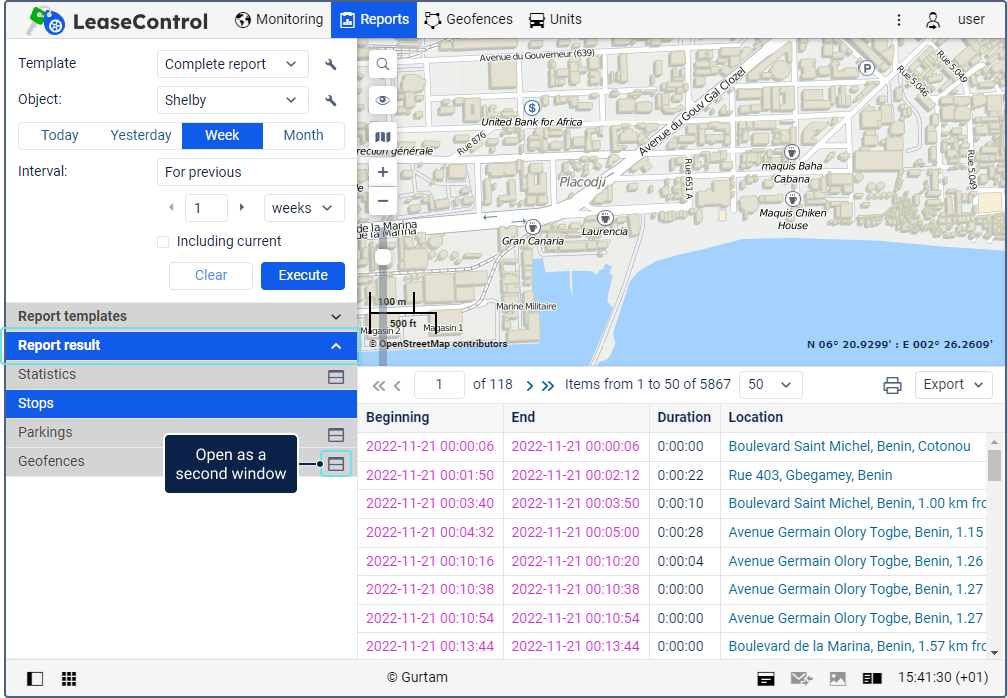Open Rue 403, Gbegamey location link
Viewport: 1007px width, 698px height.
[x=810, y=475]
